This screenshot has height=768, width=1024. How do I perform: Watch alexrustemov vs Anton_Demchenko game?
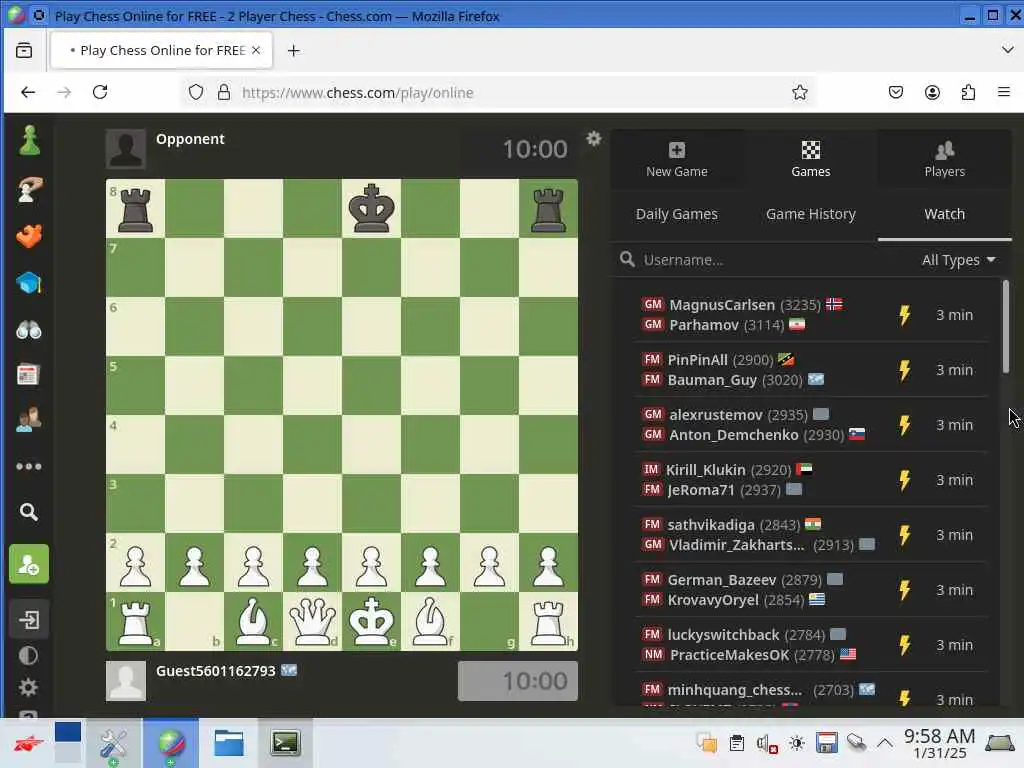click(810, 424)
